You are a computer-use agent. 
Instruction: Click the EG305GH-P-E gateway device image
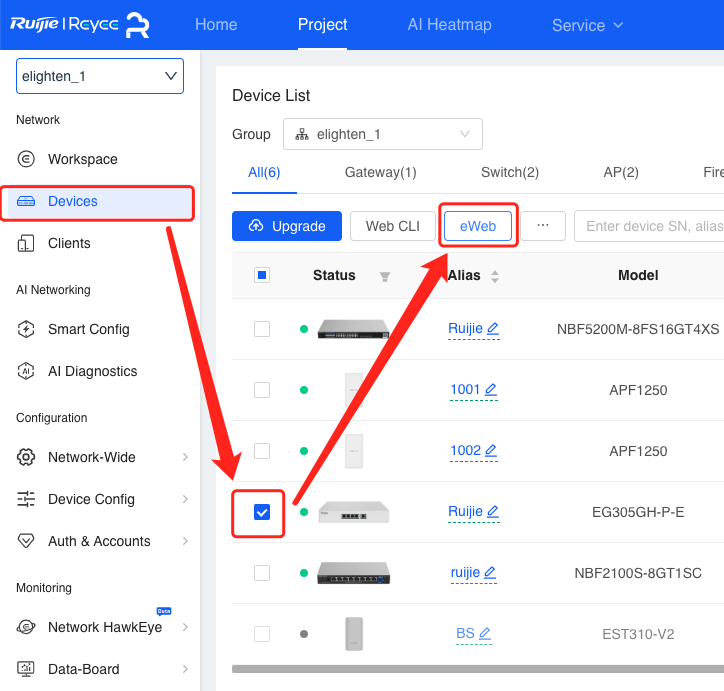354,512
